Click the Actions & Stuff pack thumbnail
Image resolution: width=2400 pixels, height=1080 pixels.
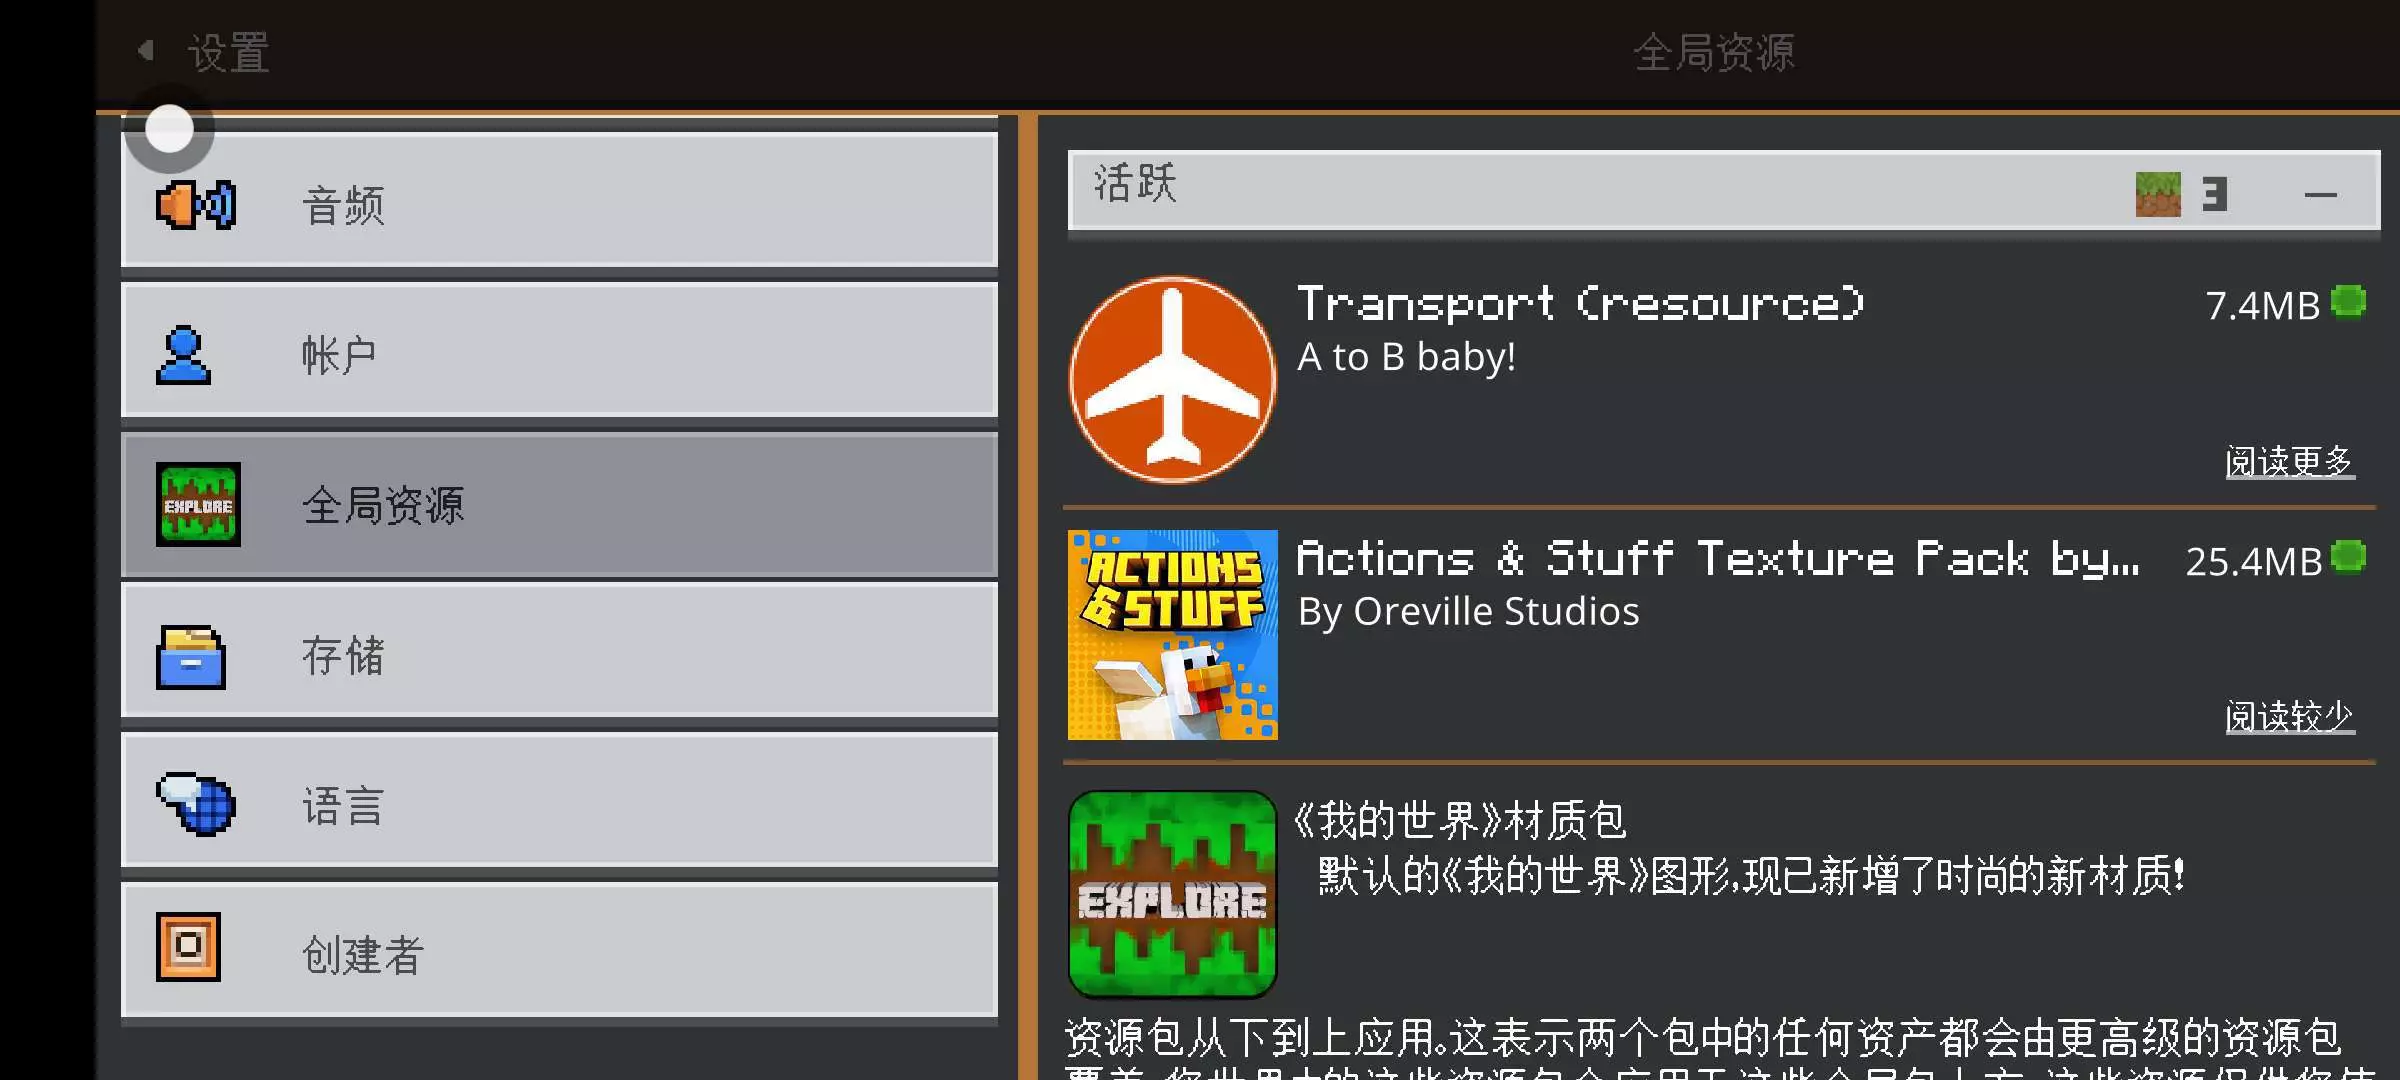pyautogui.click(x=1173, y=635)
